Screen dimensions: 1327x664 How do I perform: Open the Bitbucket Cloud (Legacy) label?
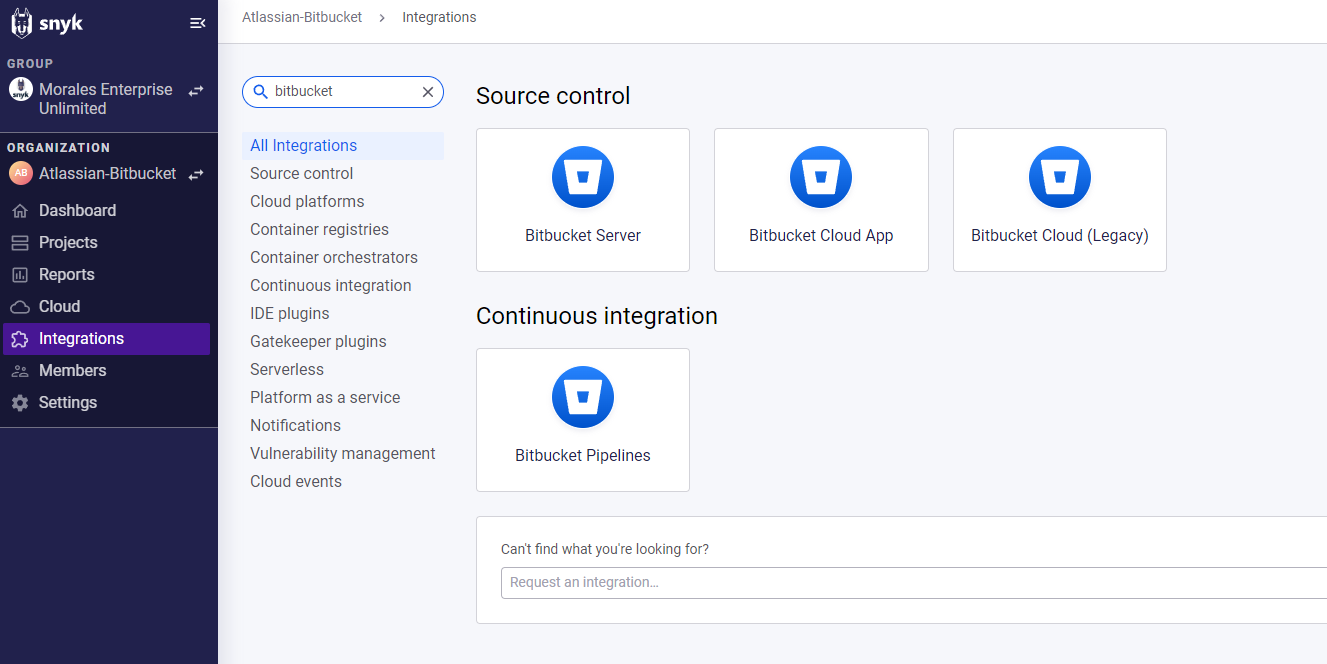1060,236
